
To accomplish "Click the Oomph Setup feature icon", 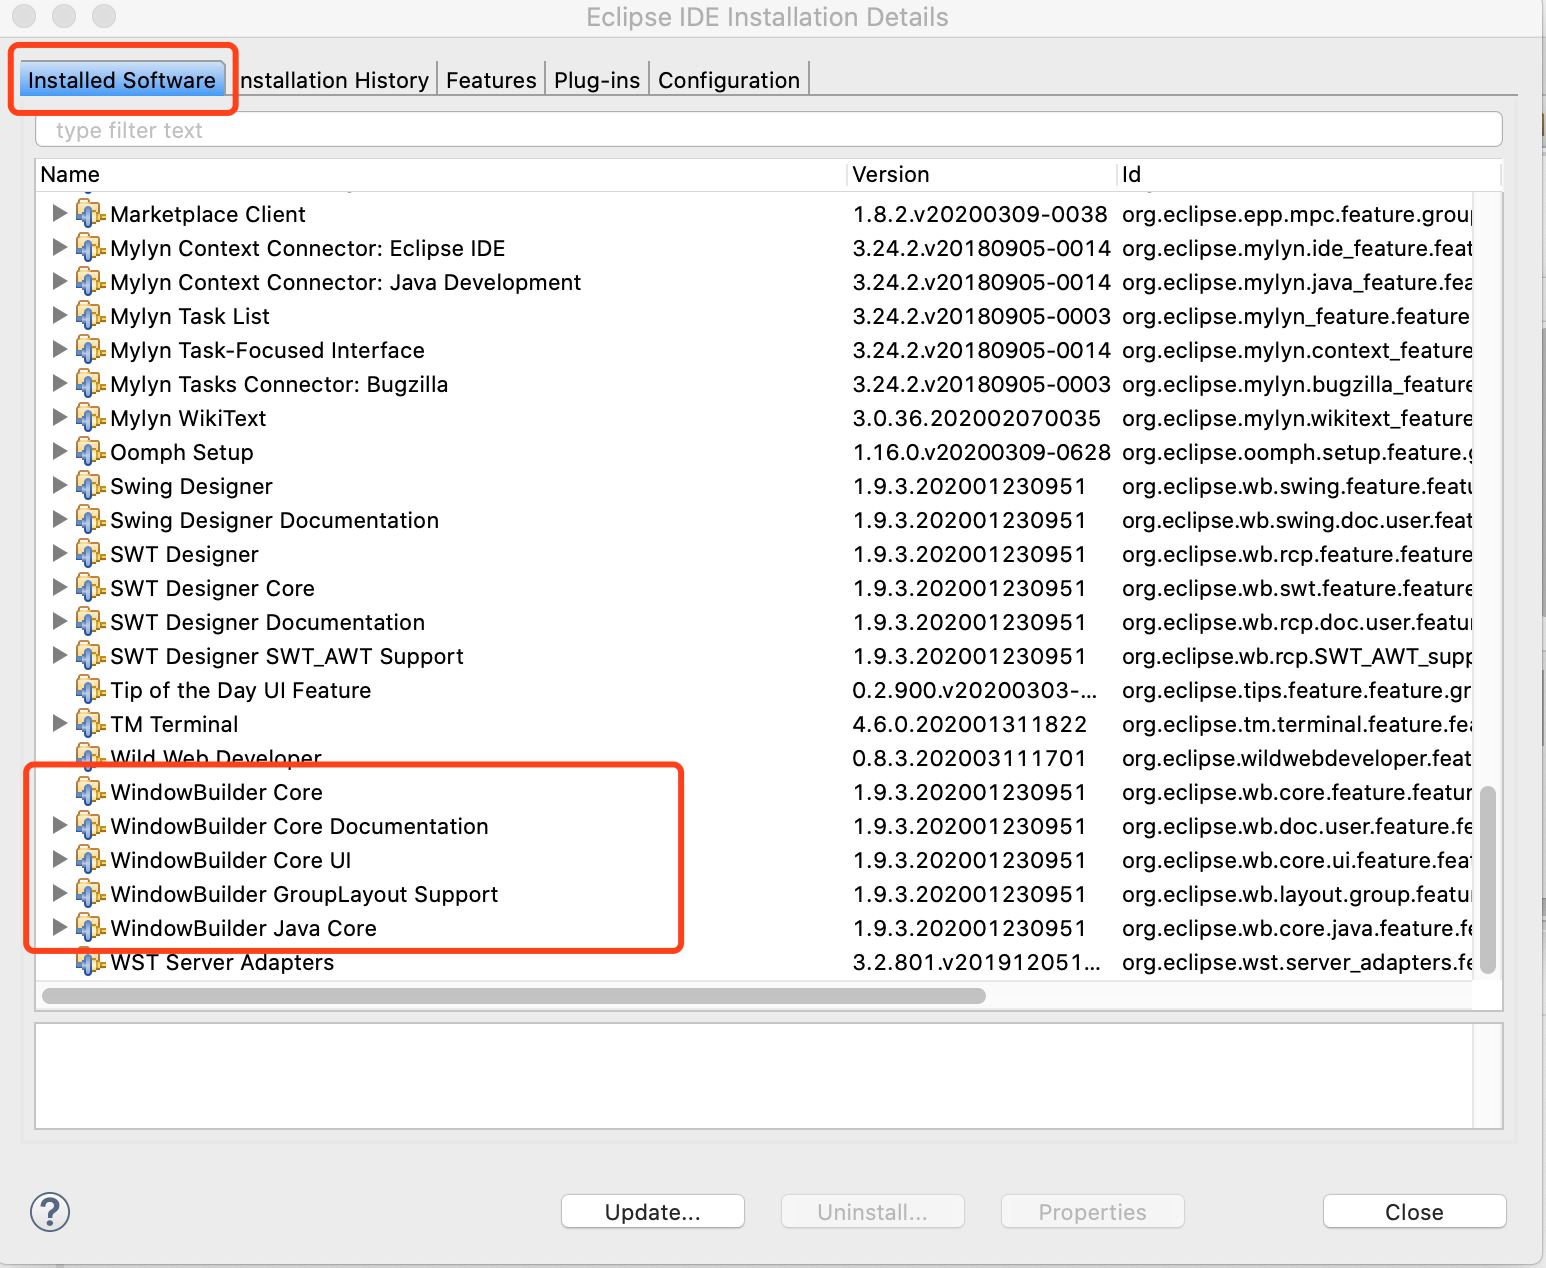I will pos(90,452).
